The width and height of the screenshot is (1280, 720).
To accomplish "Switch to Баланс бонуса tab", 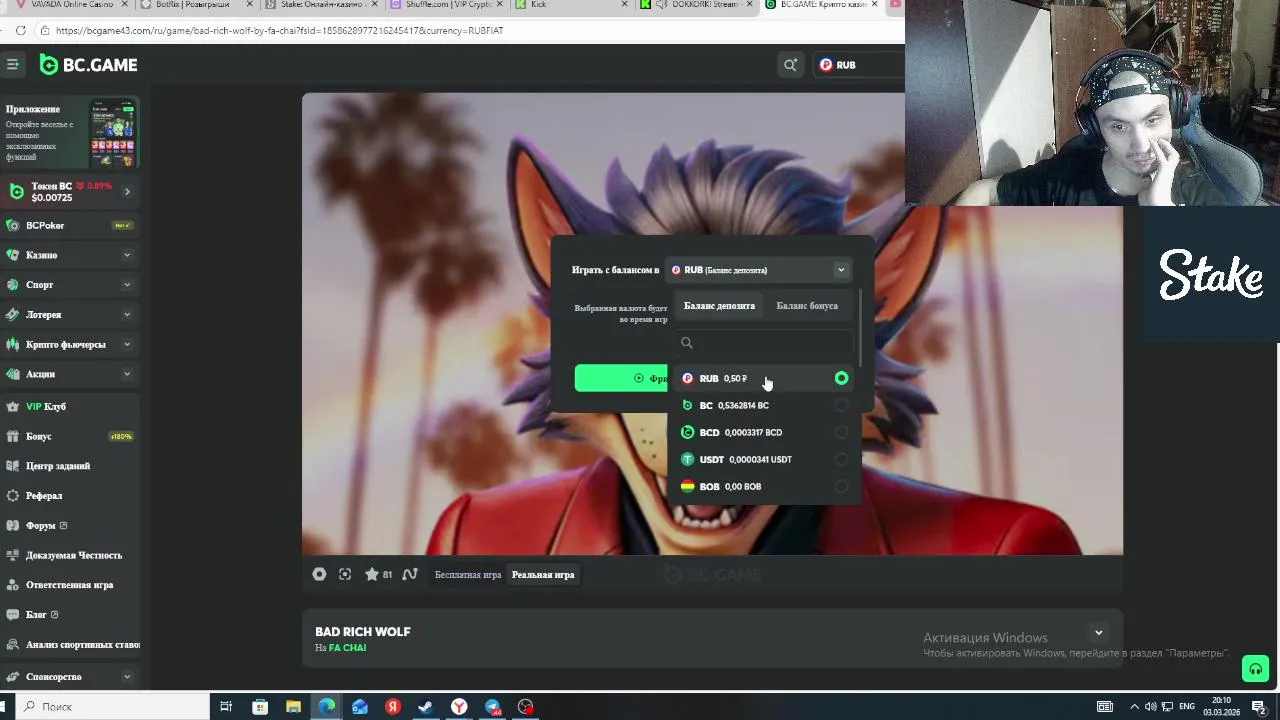I will tap(807, 306).
